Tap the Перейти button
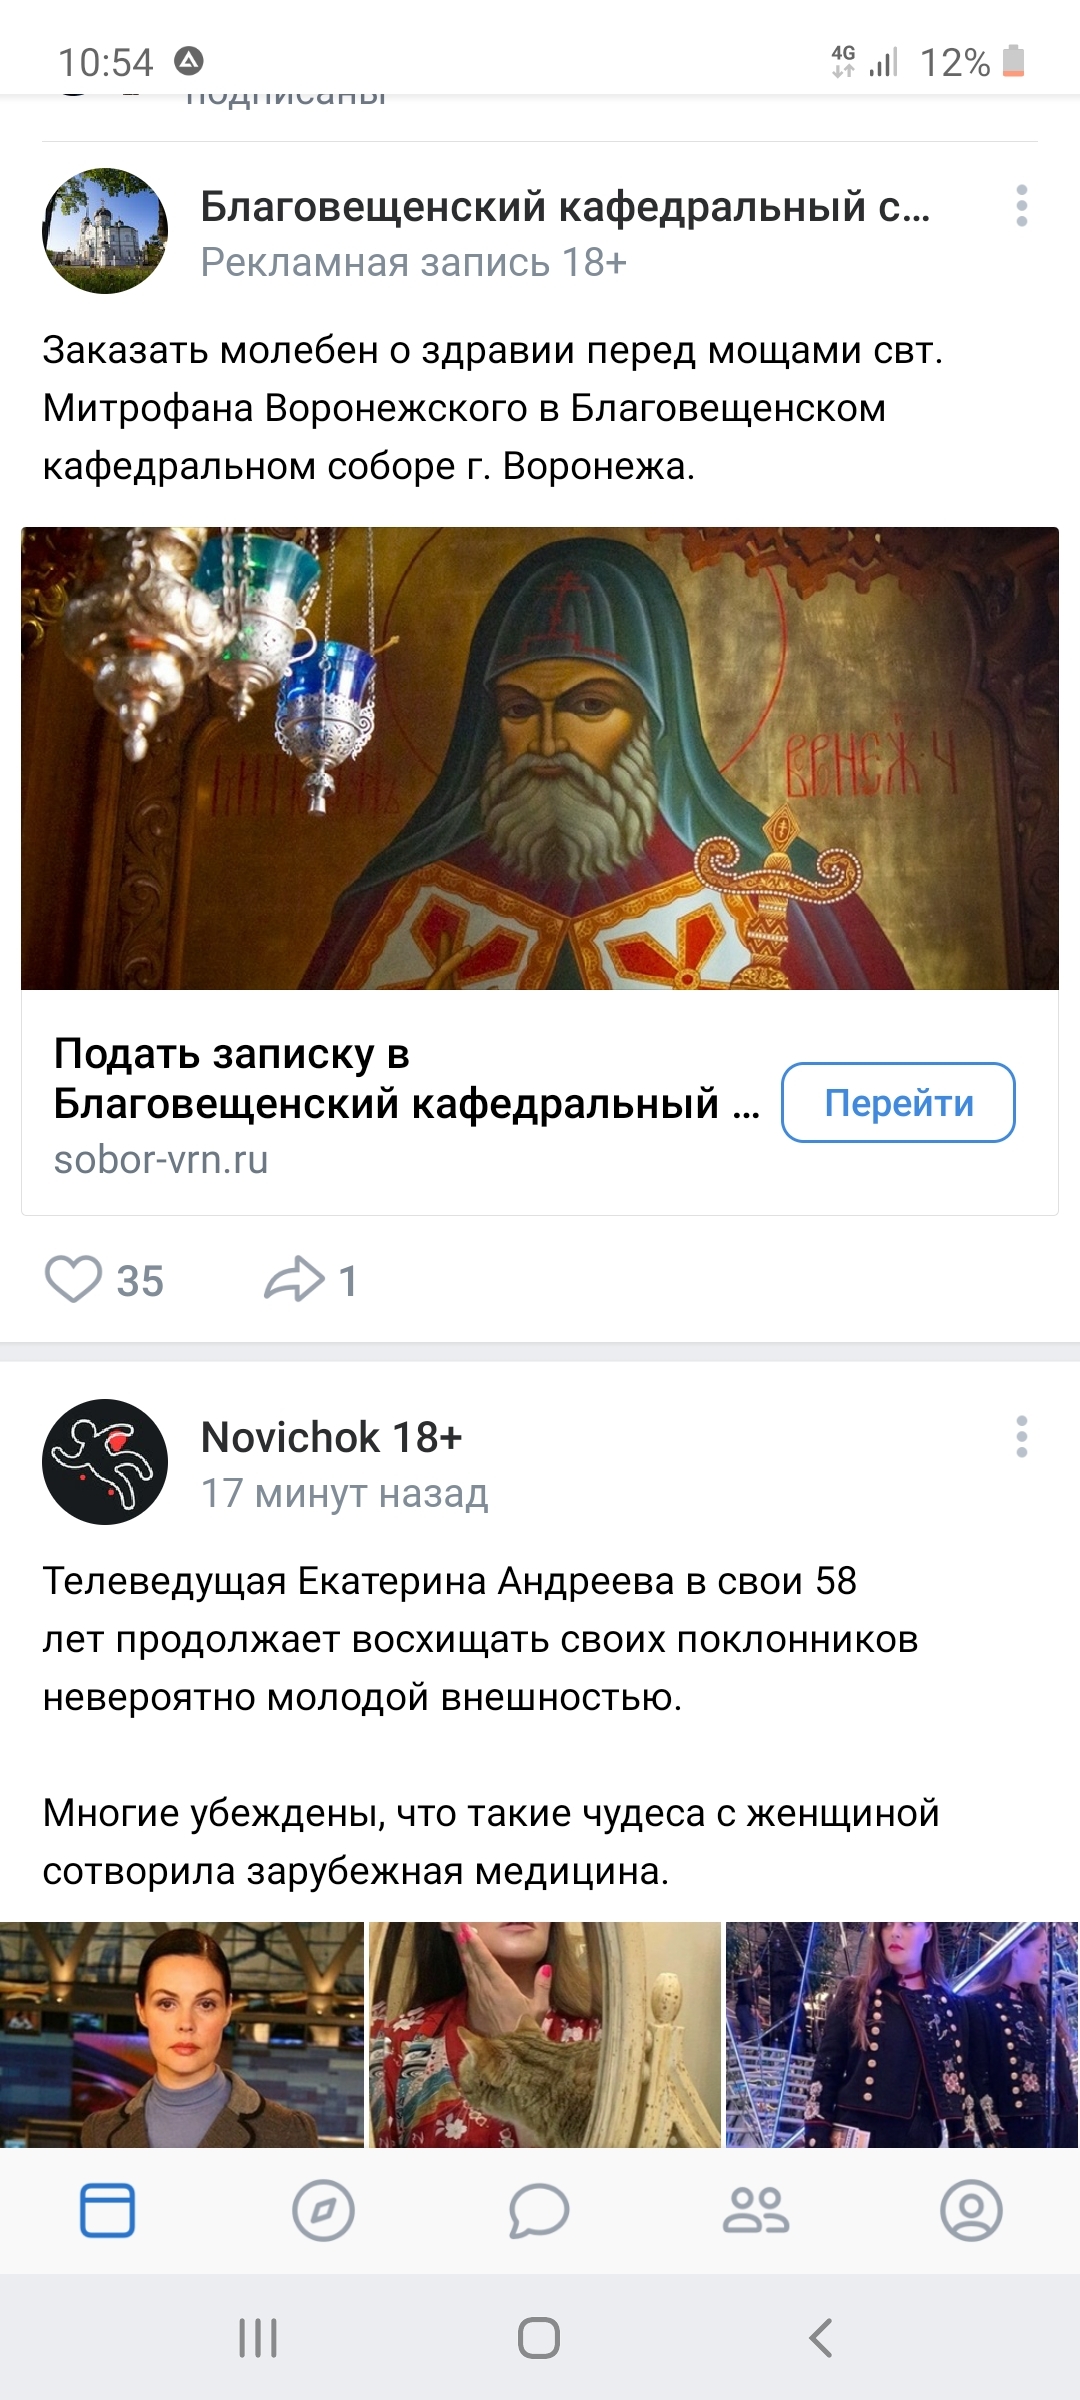 coord(898,1102)
